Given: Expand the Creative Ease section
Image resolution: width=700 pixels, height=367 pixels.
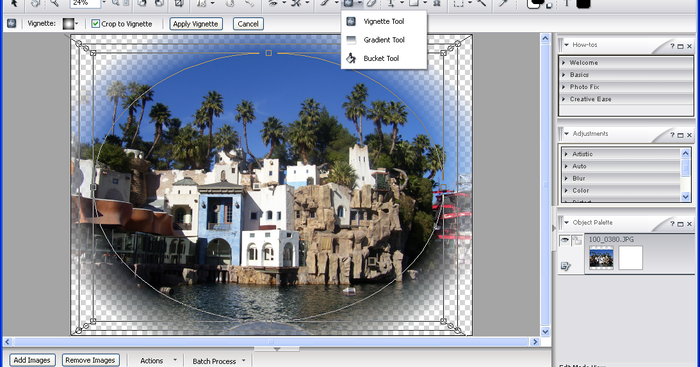Looking at the screenshot, I should [x=625, y=99].
